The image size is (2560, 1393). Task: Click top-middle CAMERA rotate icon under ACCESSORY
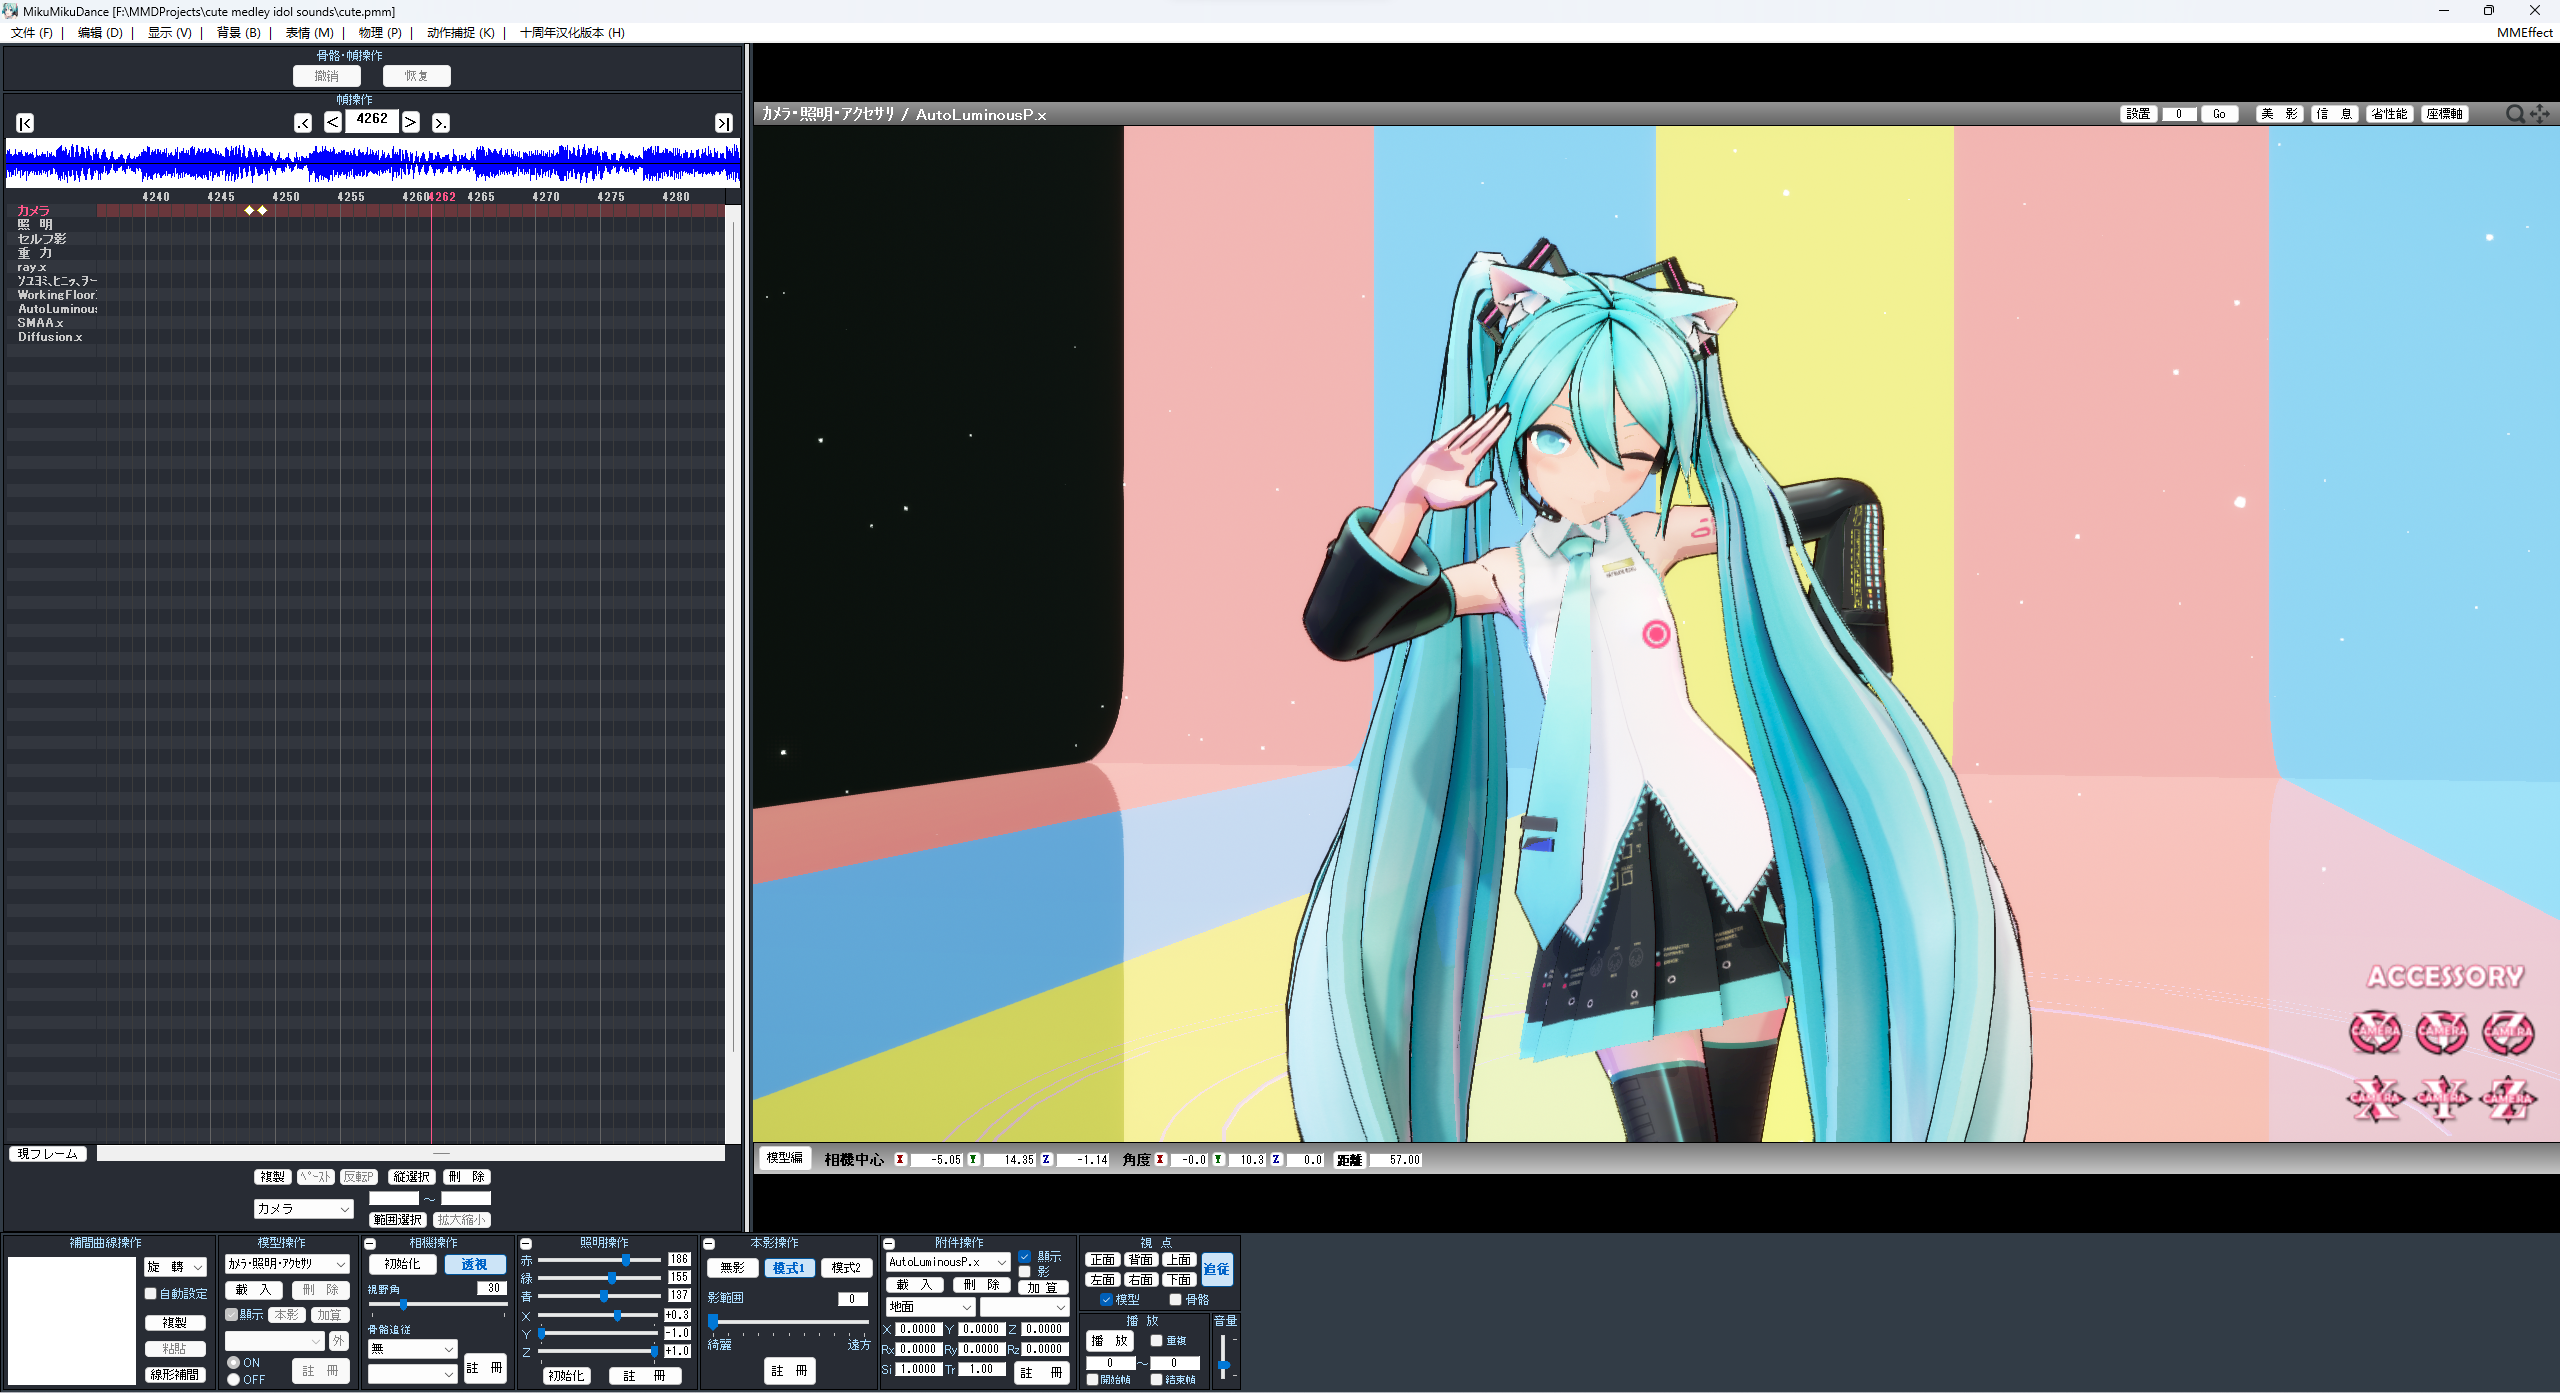pos(2442,1032)
